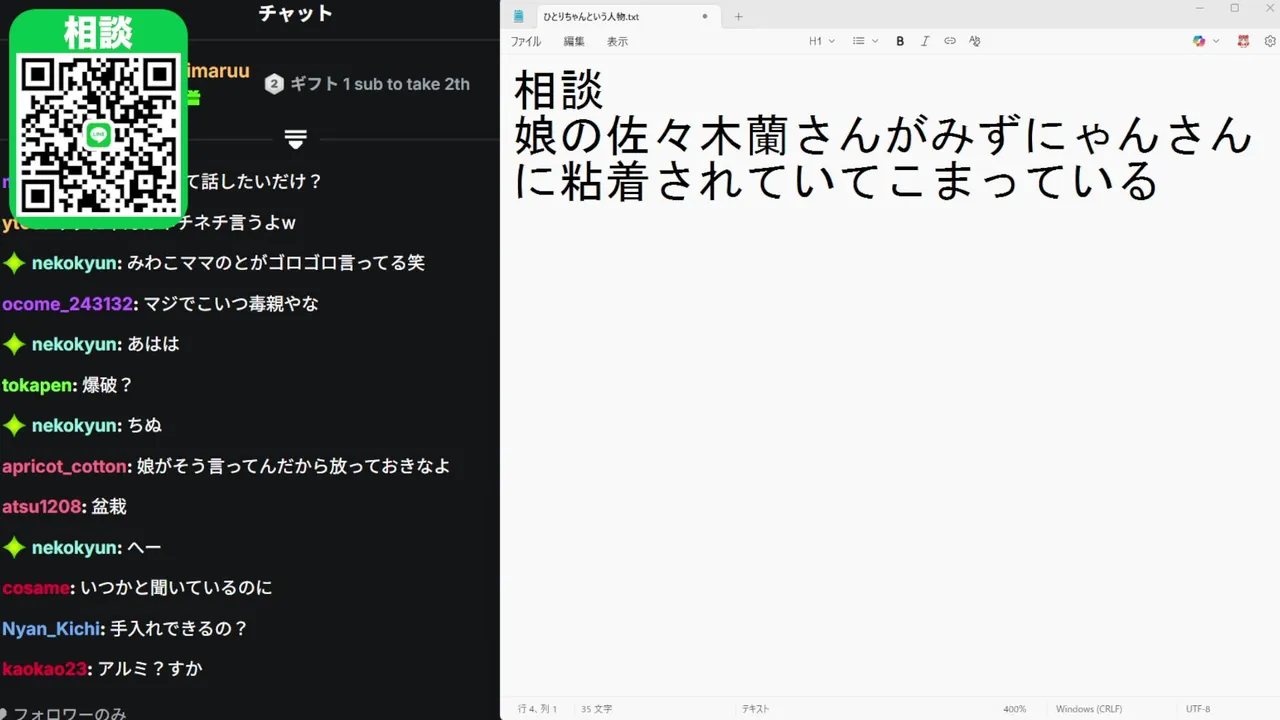Screen dimensions: 1280x720
Task: Open the Copilot button in Notepad
Action: (1199, 41)
